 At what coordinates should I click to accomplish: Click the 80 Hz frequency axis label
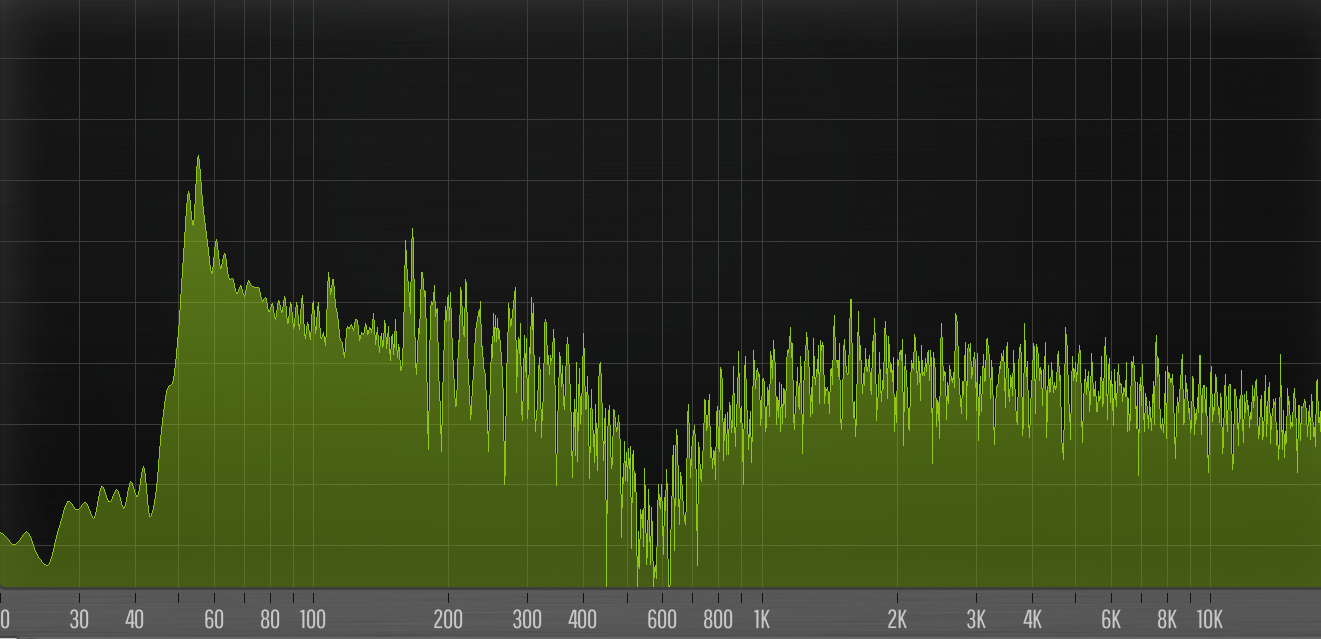tap(270, 619)
